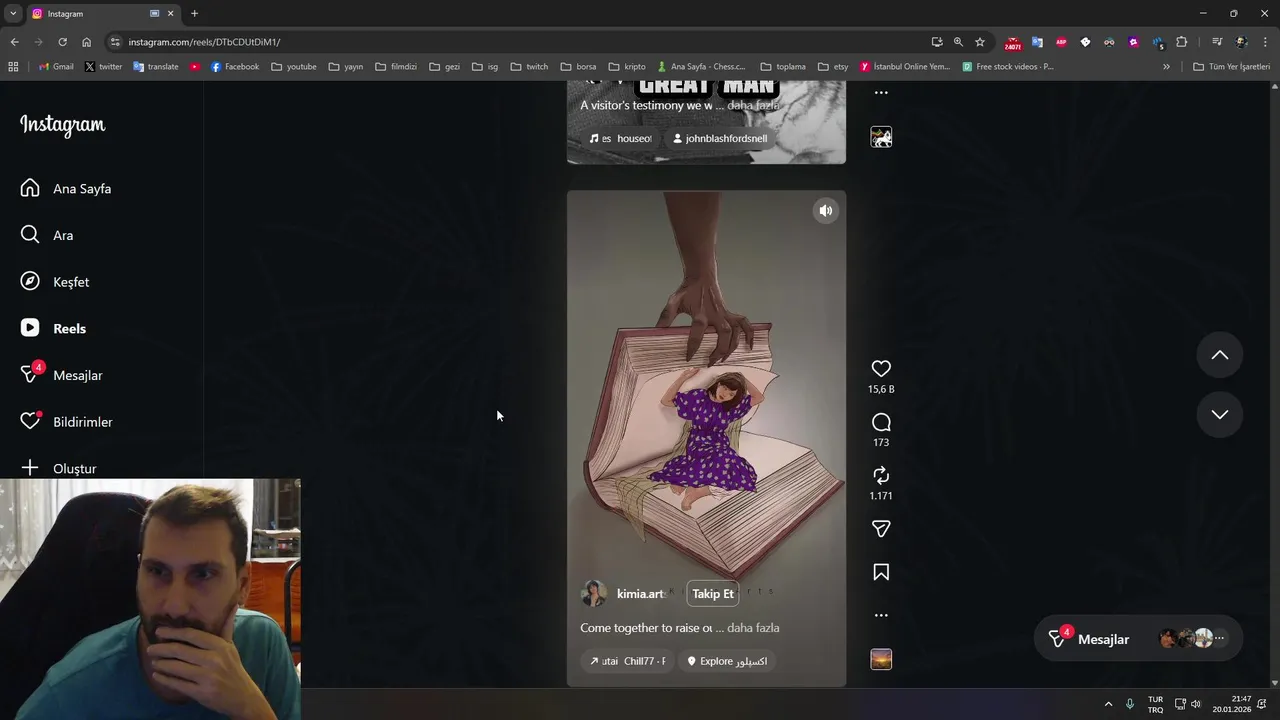Open more options for the upper reel
The image size is (1280, 720).
tap(881, 92)
